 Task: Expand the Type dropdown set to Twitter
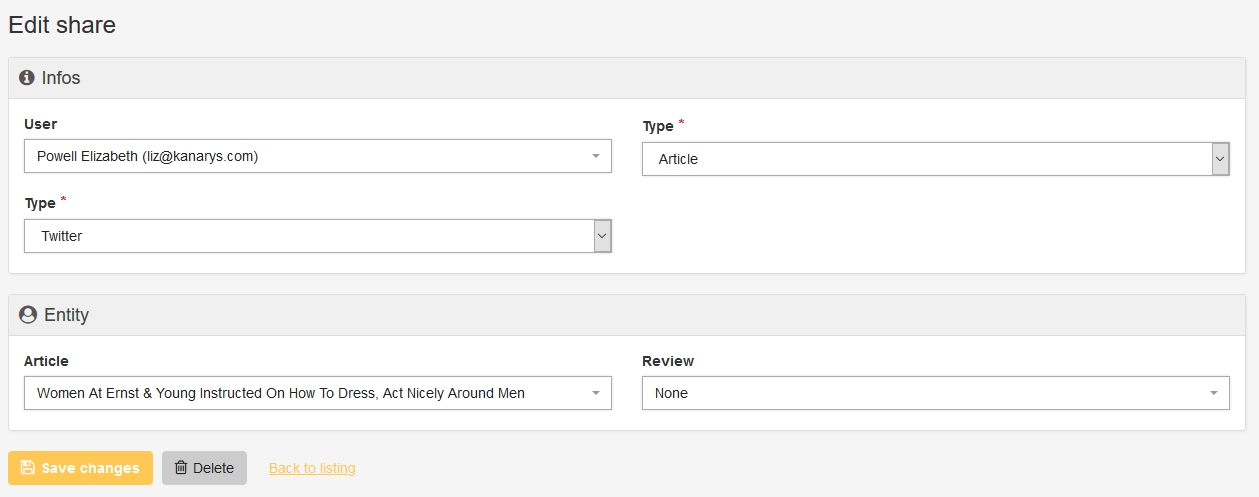click(318, 236)
